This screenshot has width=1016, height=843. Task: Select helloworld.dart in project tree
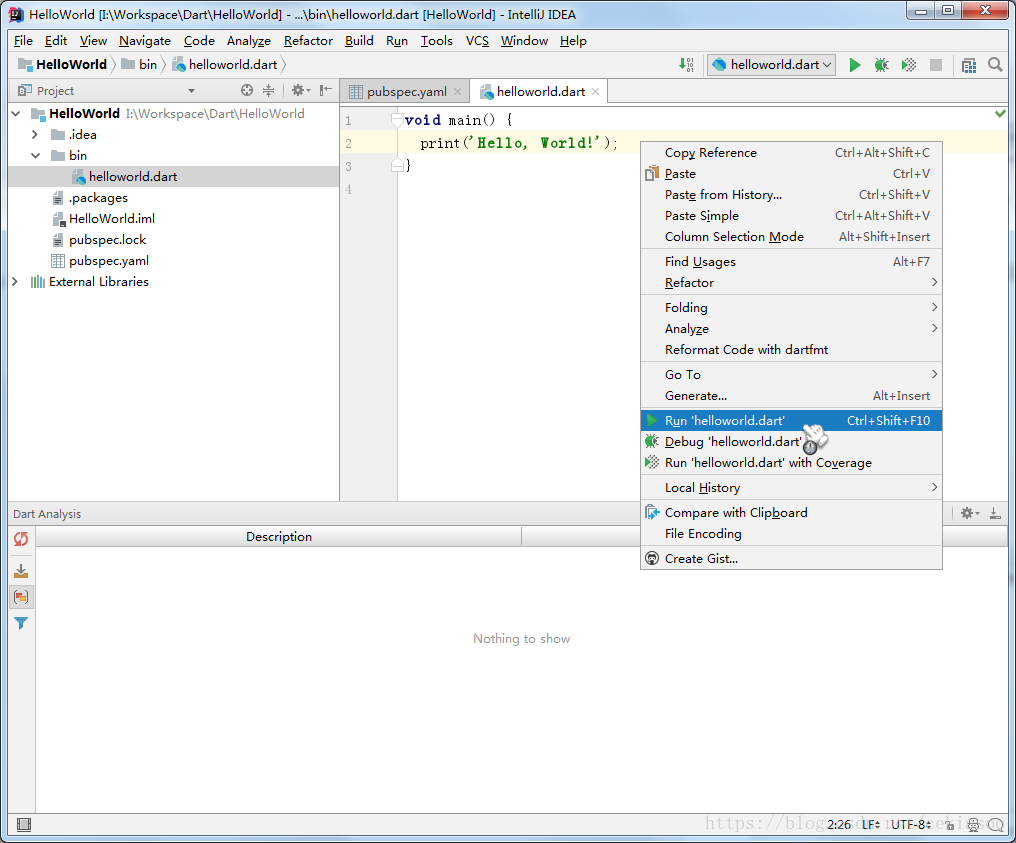tap(174, 177)
